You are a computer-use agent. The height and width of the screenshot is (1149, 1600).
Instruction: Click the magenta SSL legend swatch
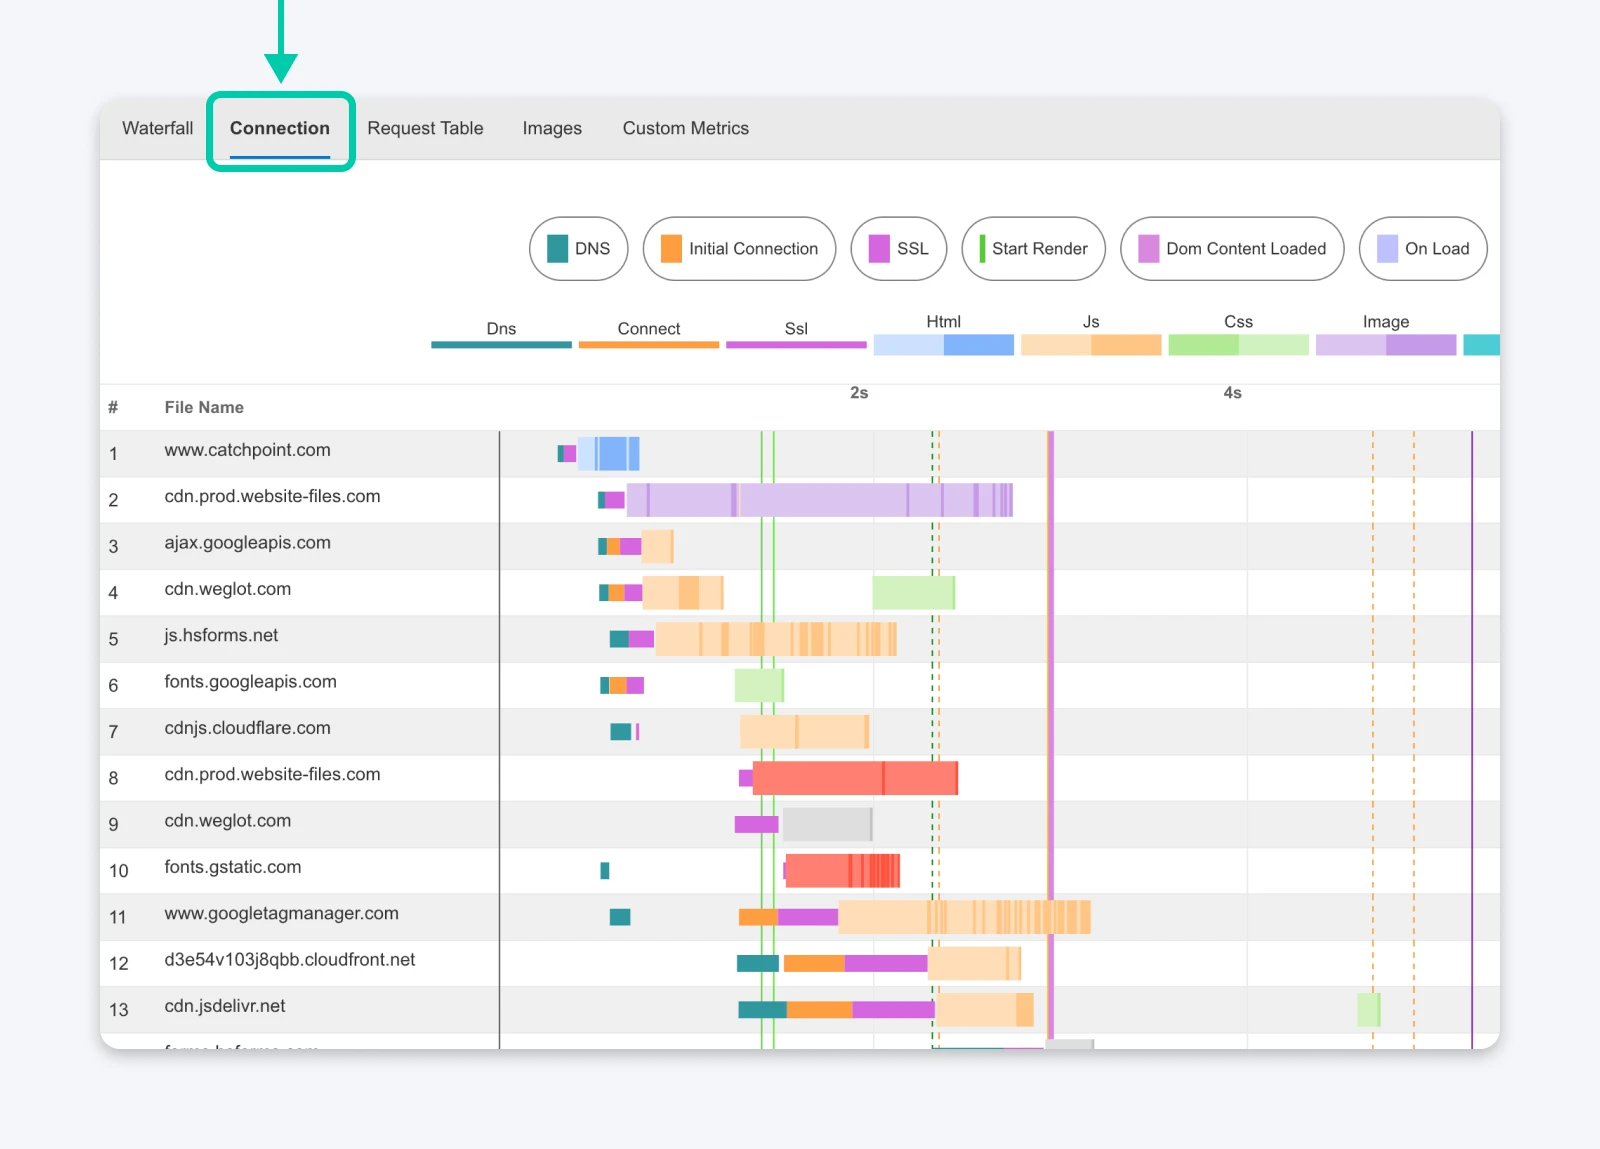tap(880, 249)
